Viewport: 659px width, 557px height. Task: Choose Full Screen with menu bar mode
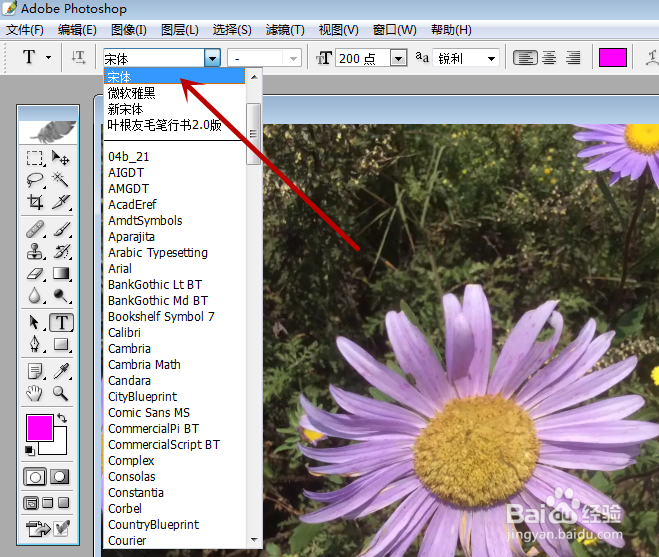[x=47, y=503]
